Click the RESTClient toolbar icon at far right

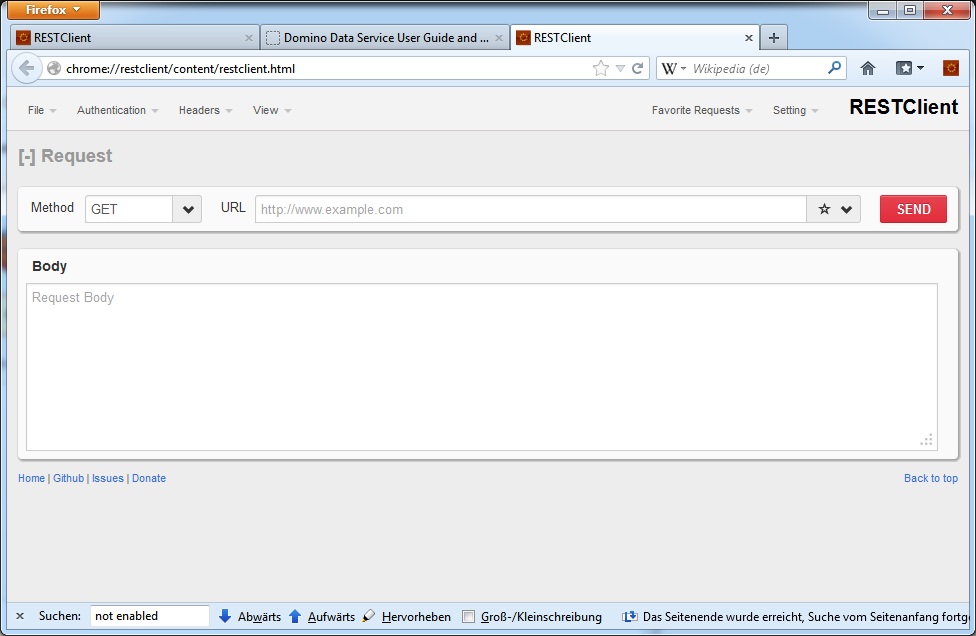pos(950,69)
